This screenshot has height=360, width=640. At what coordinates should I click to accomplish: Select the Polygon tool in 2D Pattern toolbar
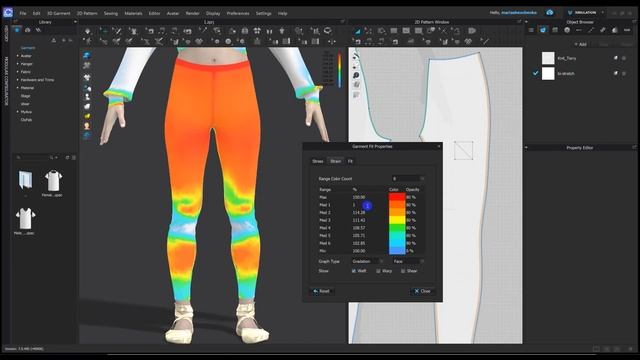pos(382,31)
